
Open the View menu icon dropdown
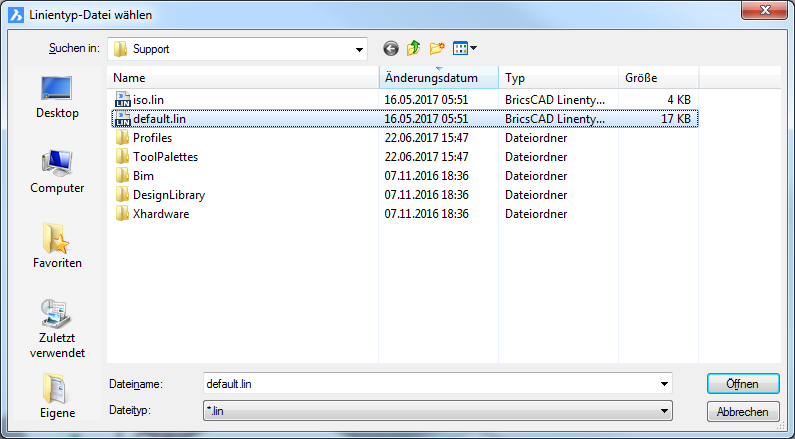[x=465, y=48]
